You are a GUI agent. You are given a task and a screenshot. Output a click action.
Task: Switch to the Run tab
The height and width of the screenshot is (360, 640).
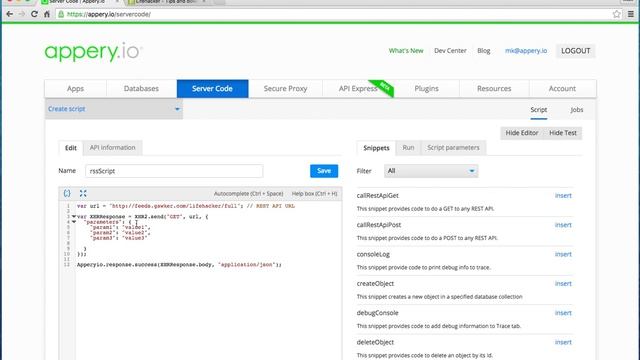coord(408,148)
